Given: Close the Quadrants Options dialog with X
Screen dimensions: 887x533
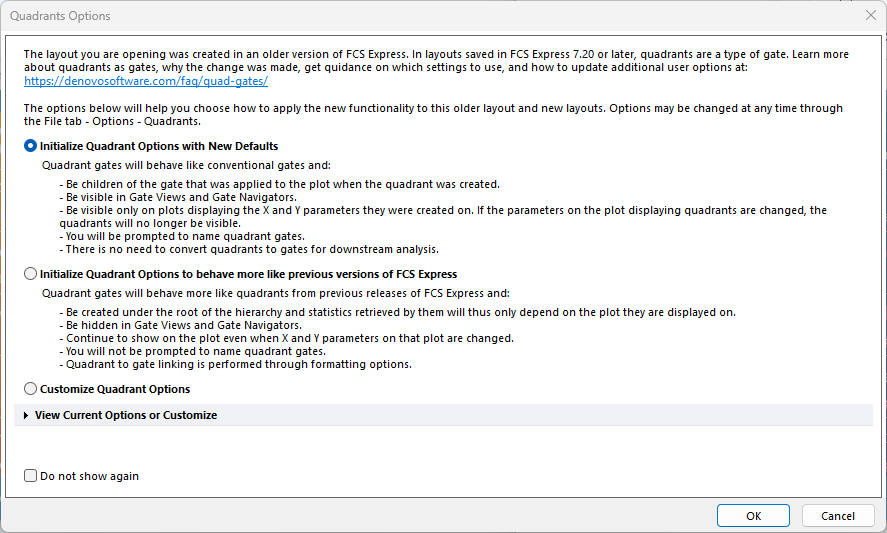Looking at the screenshot, I should (869, 16).
